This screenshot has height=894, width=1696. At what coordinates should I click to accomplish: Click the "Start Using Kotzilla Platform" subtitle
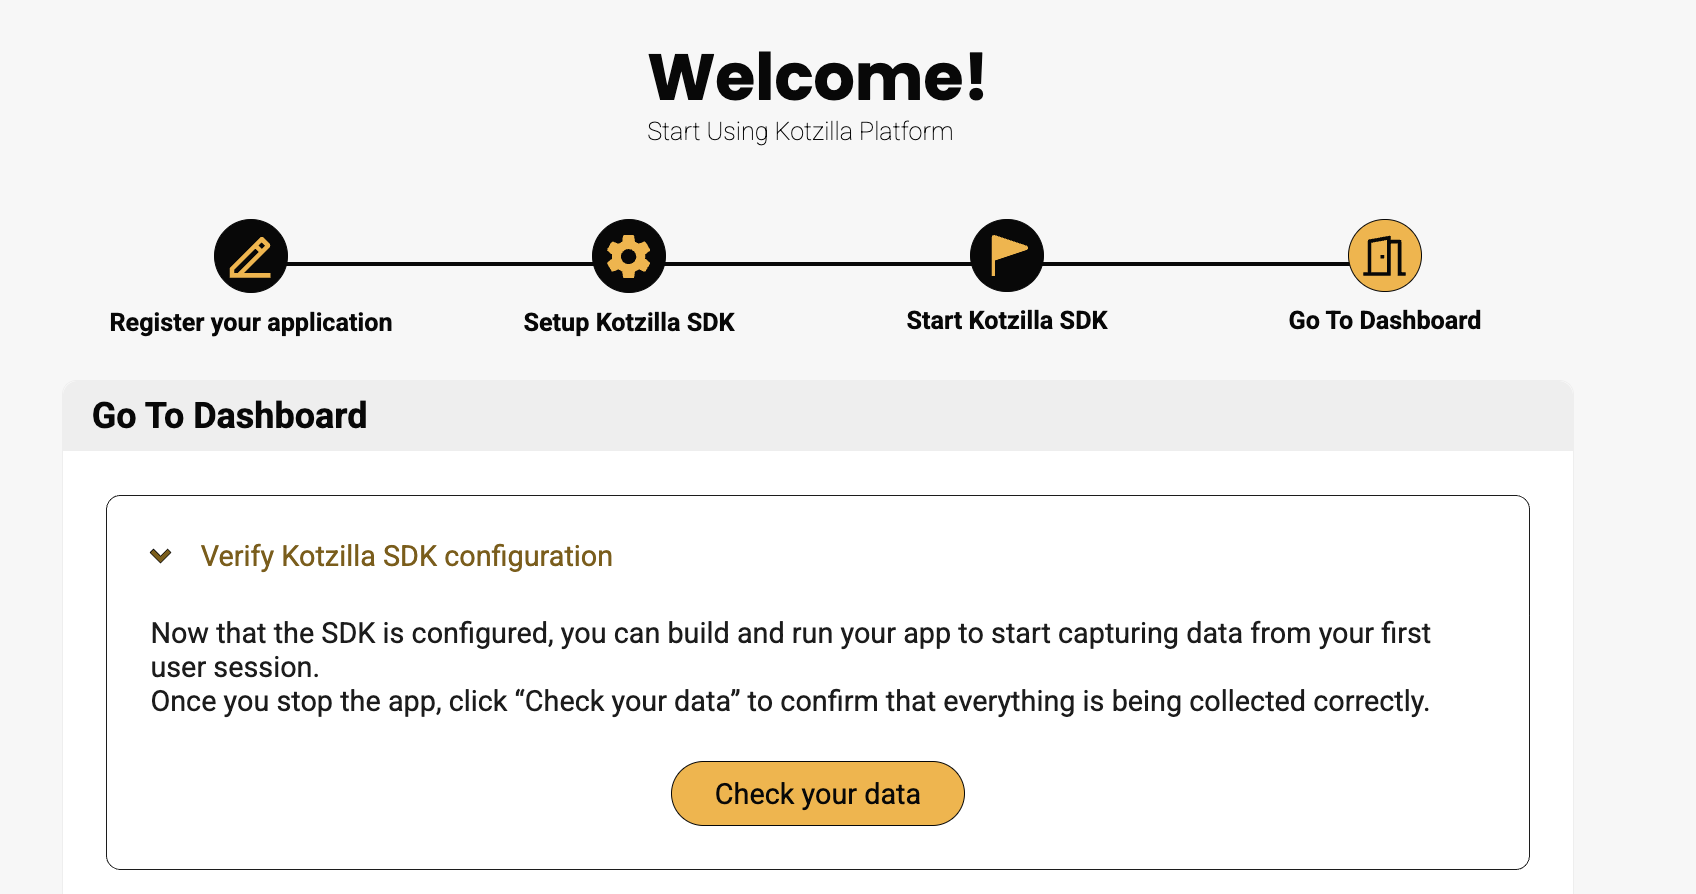800,131
